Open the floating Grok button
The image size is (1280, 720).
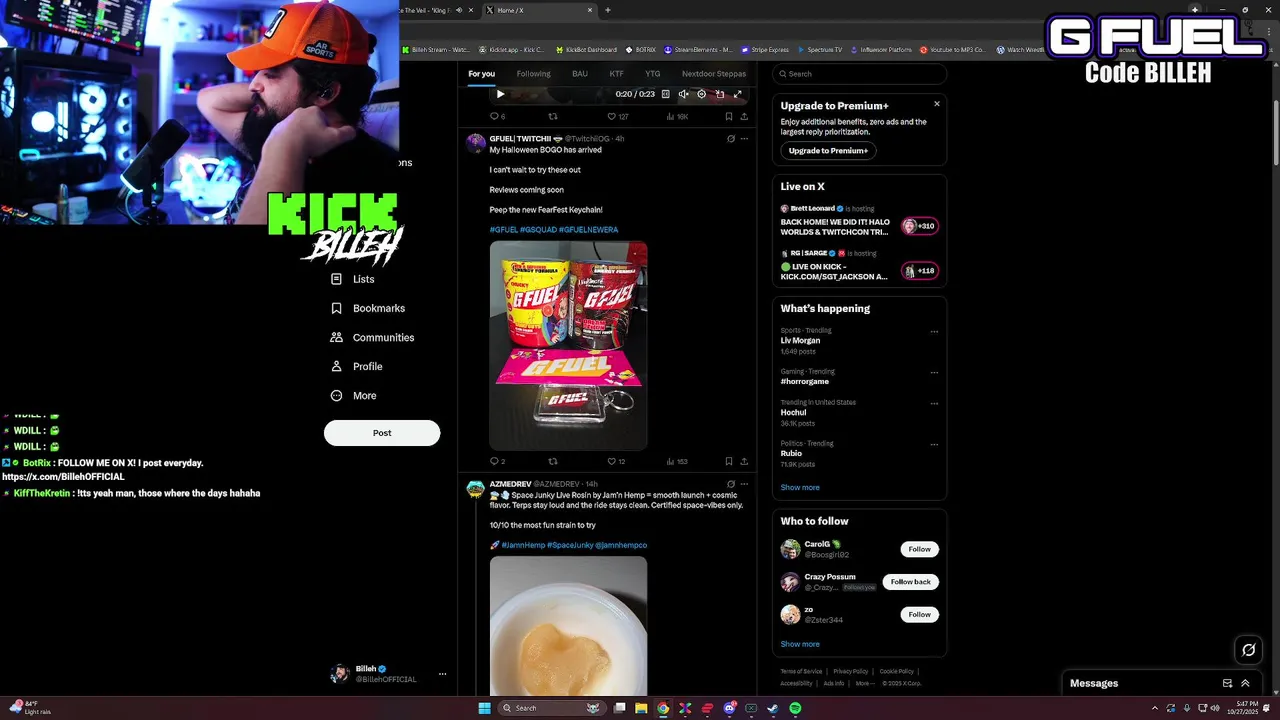click(x=1249, y=650)
